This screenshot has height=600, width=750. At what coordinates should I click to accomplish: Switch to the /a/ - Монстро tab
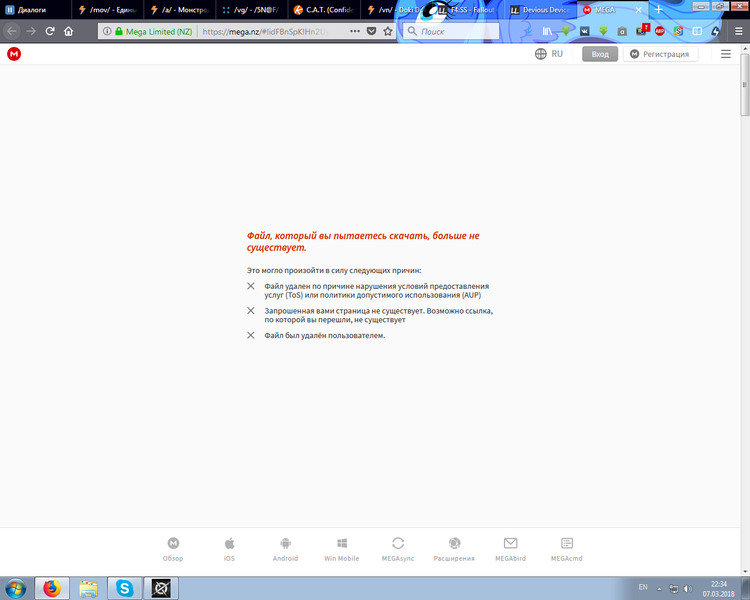pyautogui.click(x=180, y=10)
